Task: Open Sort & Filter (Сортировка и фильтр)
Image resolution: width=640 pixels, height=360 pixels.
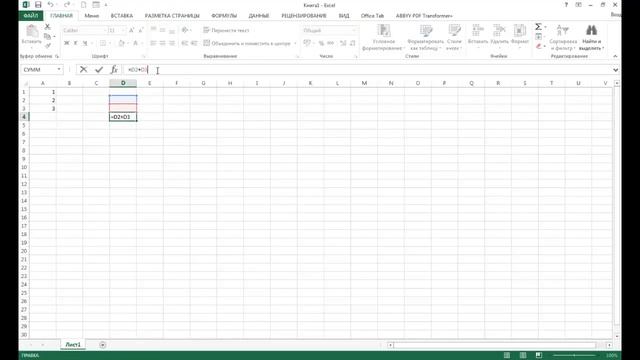Action: 563,38
